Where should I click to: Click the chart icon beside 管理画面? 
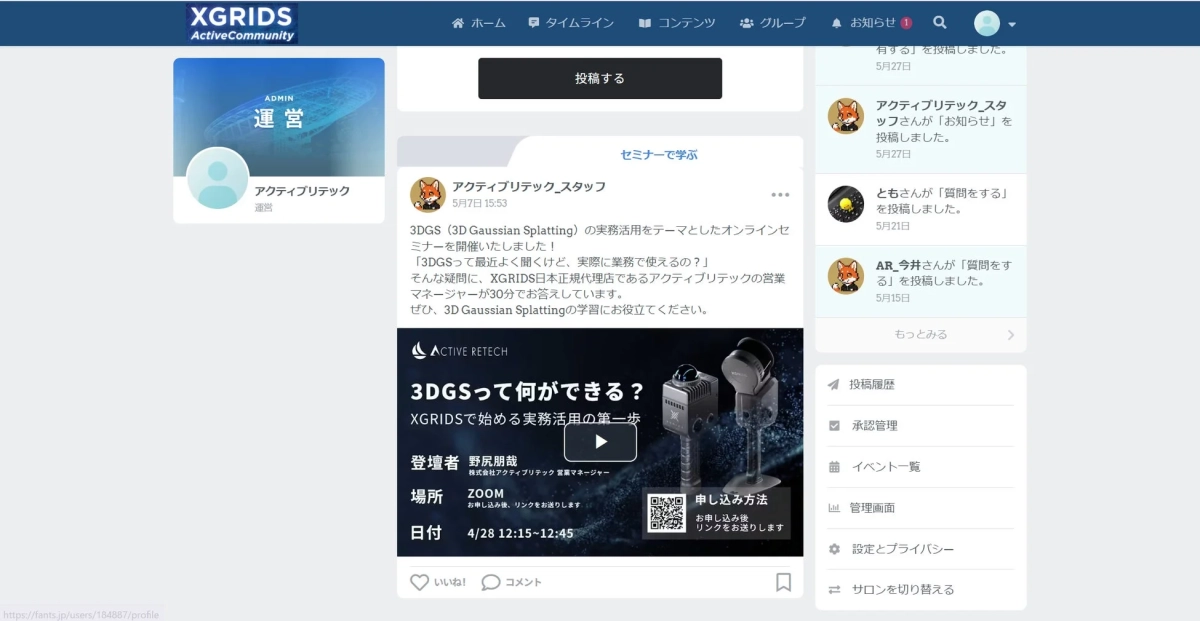(x=834, y=508)
